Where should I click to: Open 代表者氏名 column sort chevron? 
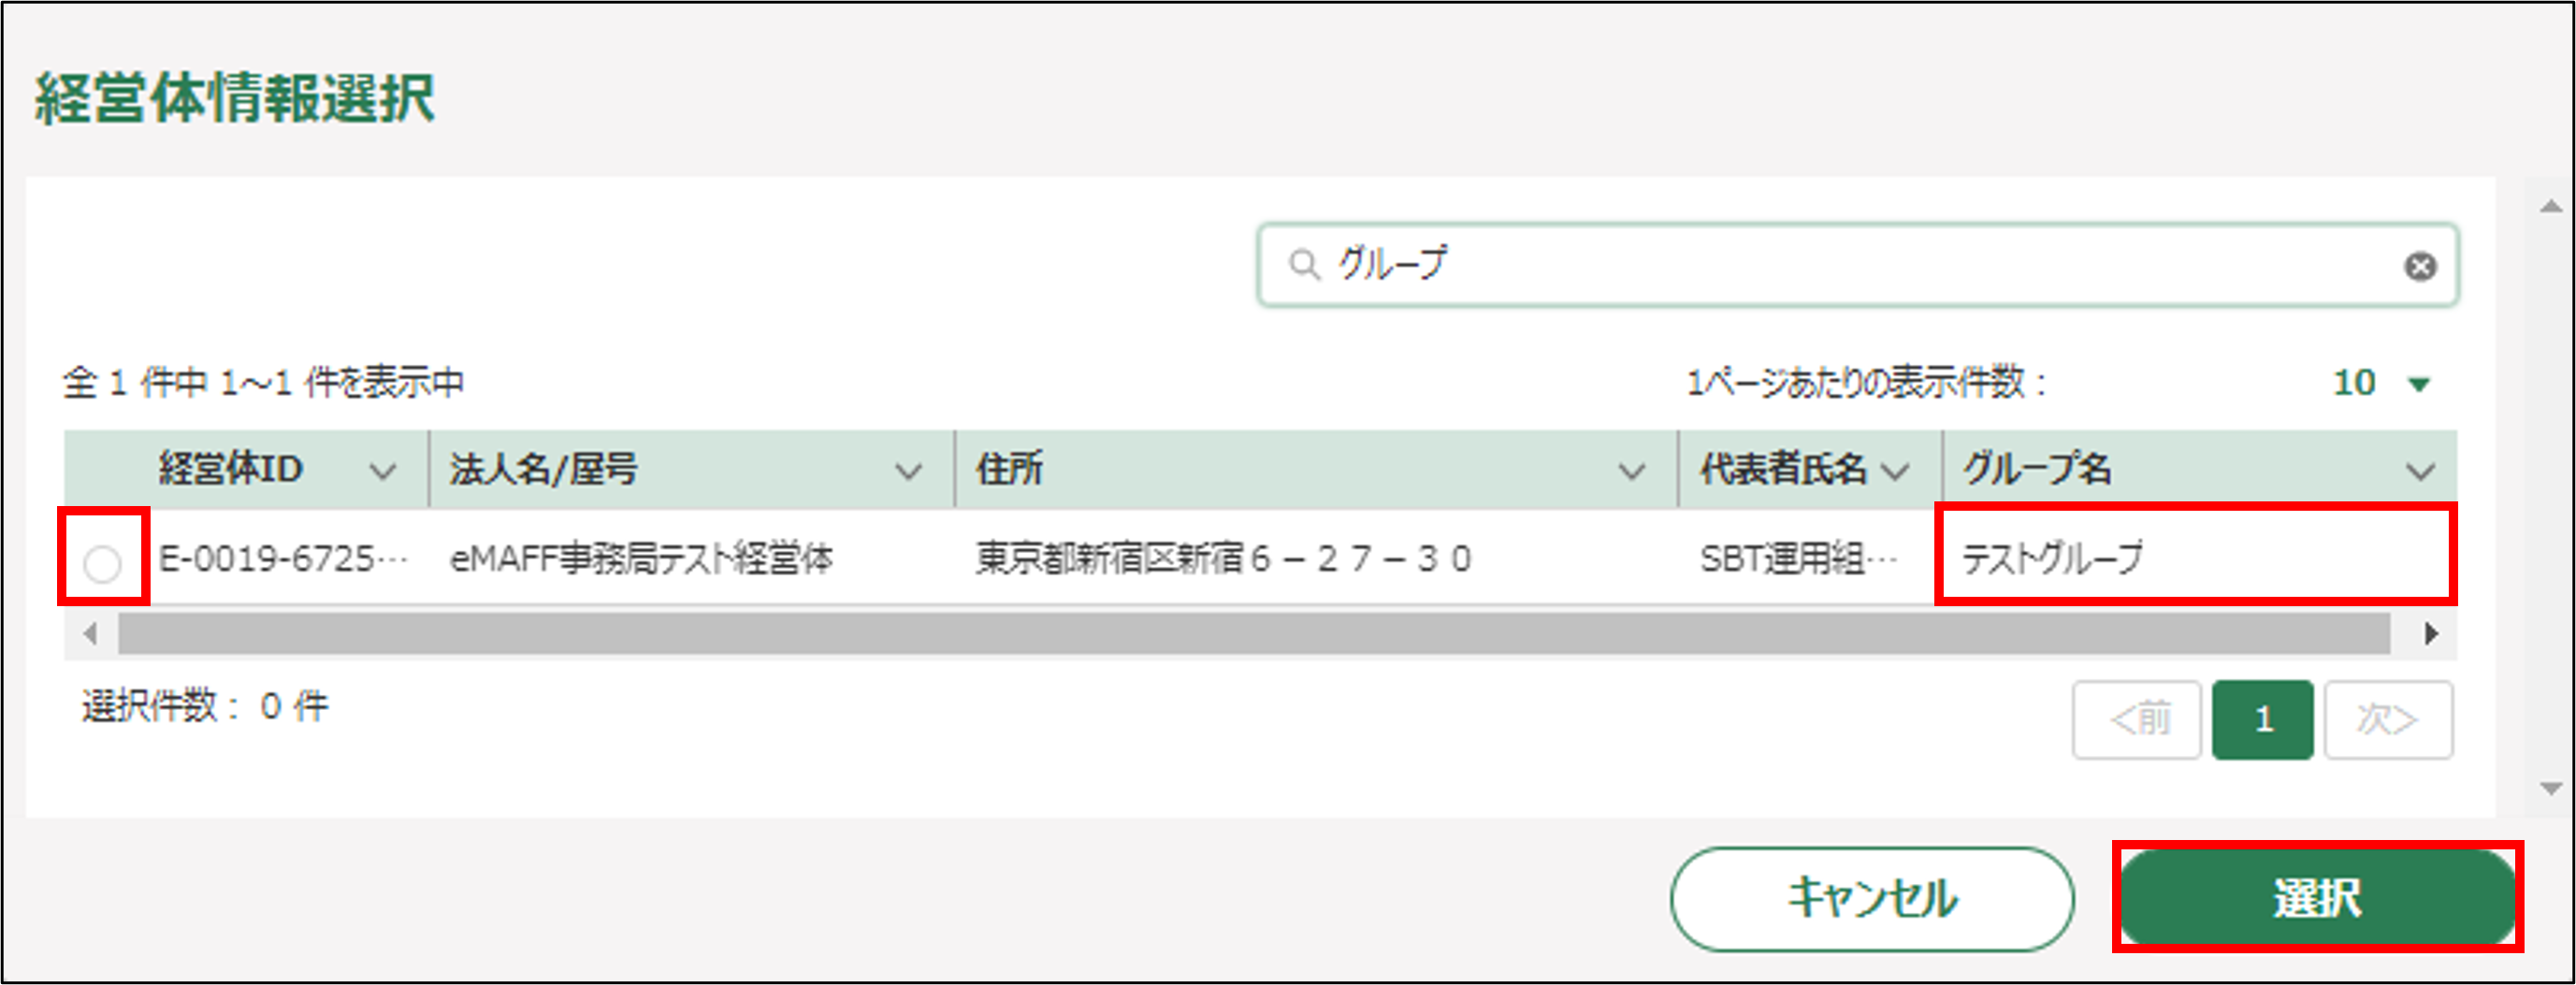coord(1895,471)
